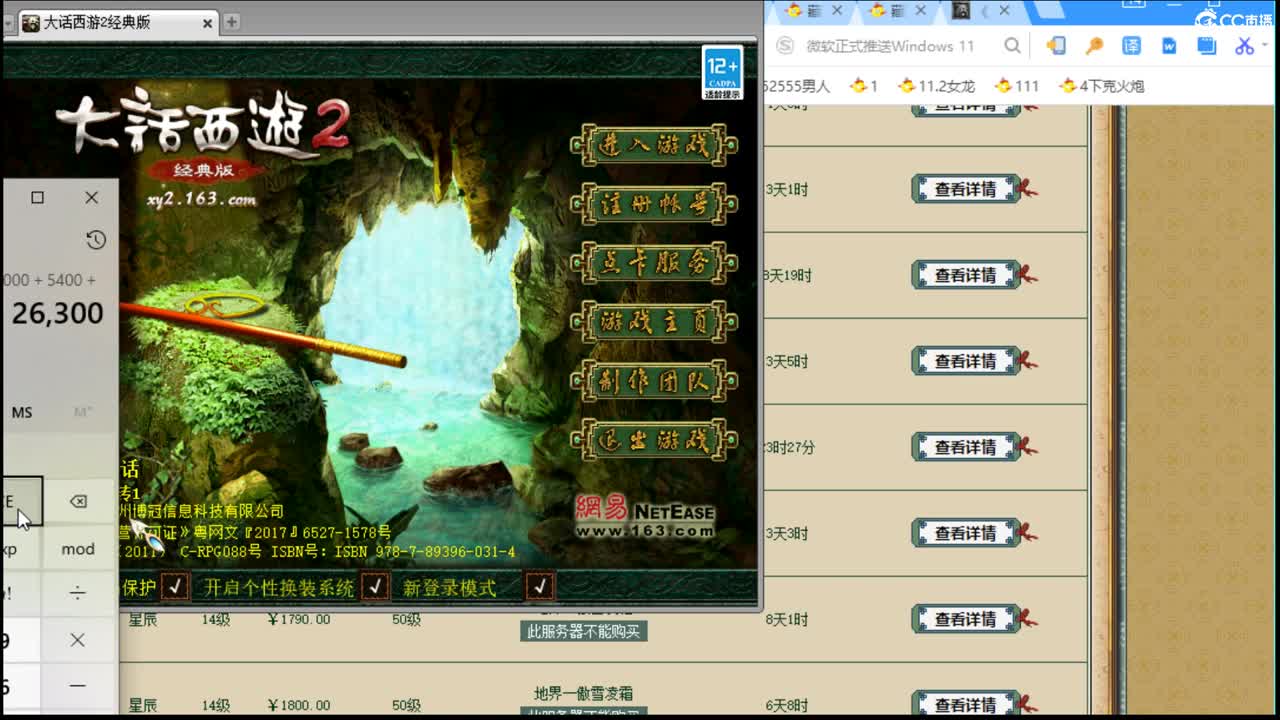Switch to 大话西游2经典版 tab
Screen dimensions: 1280x720
coord(118,22)
